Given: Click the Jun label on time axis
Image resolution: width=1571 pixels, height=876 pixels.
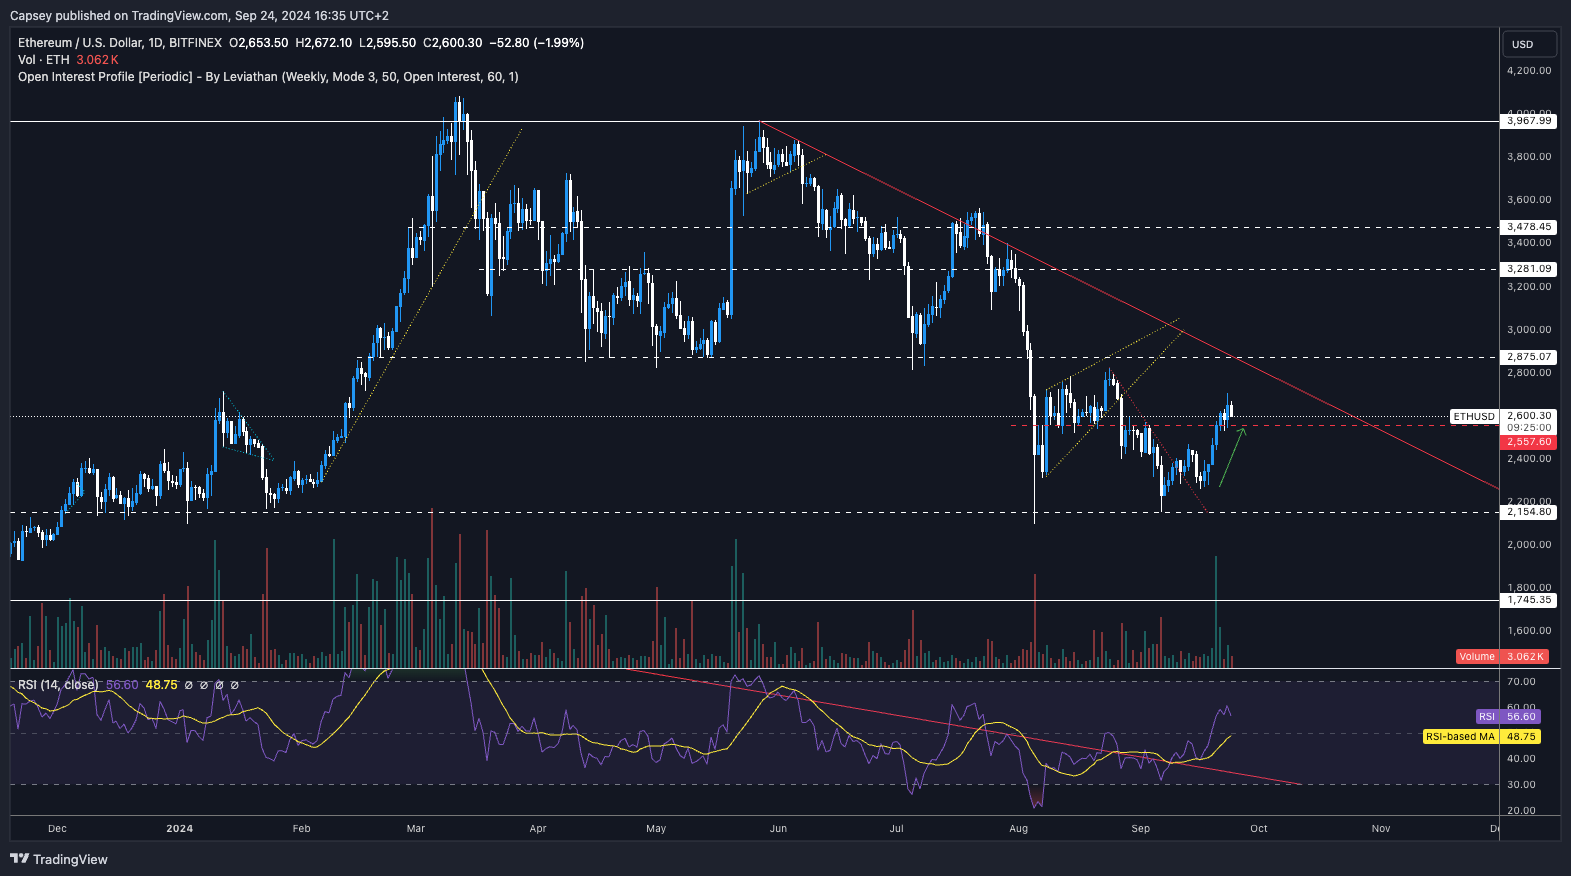Looking at the screenshot, I should [779, 829].
